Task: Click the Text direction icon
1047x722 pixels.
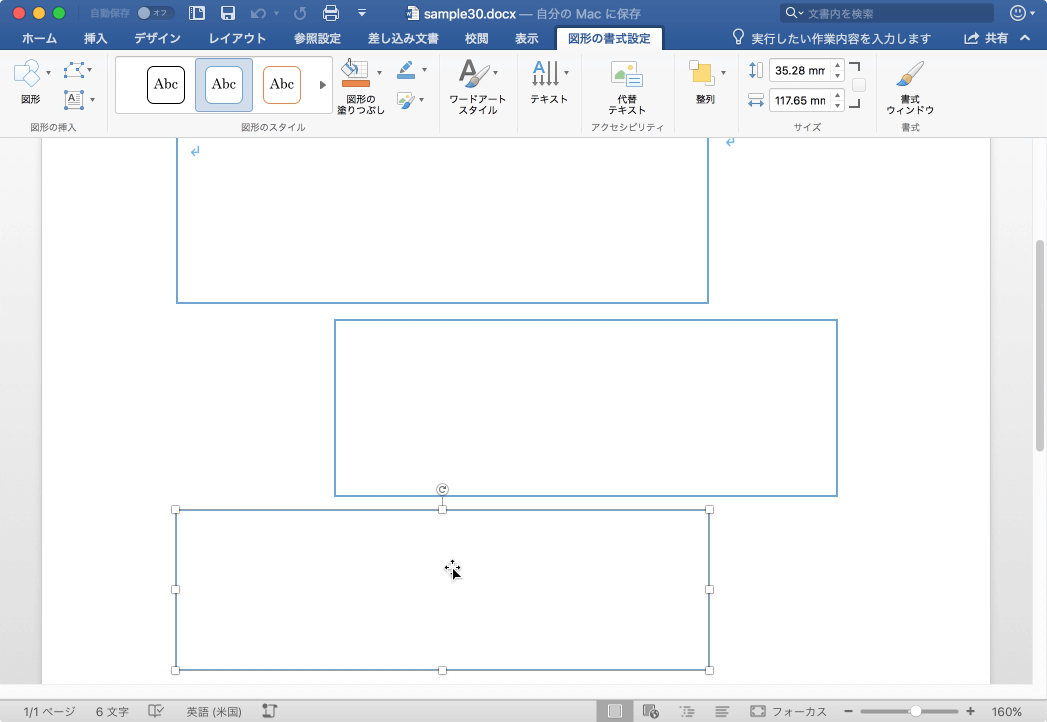Action: click(545, 73)
